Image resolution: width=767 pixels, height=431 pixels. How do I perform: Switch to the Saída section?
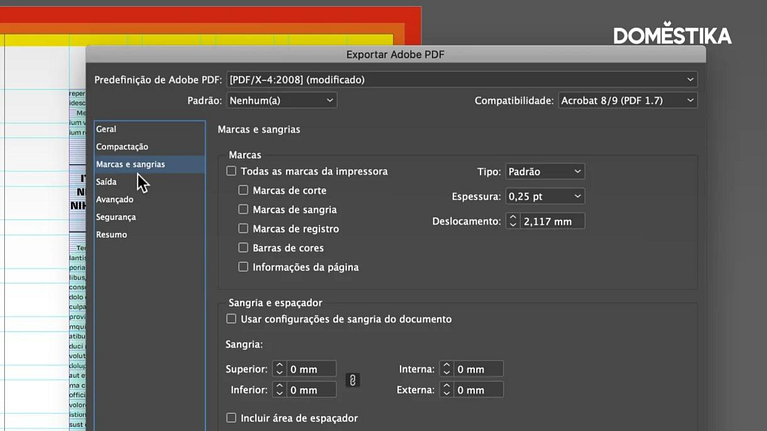(106, 182)
